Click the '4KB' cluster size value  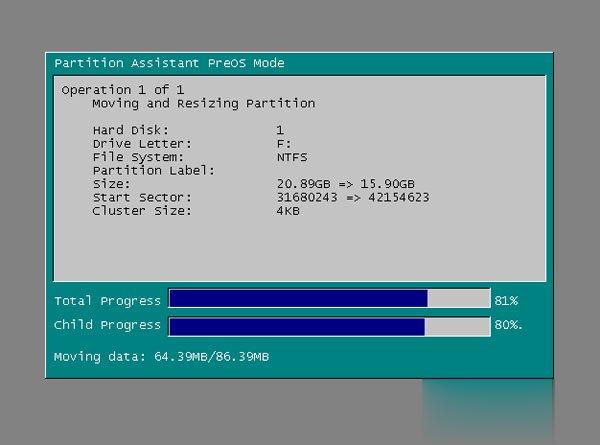(x=288, y=211)
